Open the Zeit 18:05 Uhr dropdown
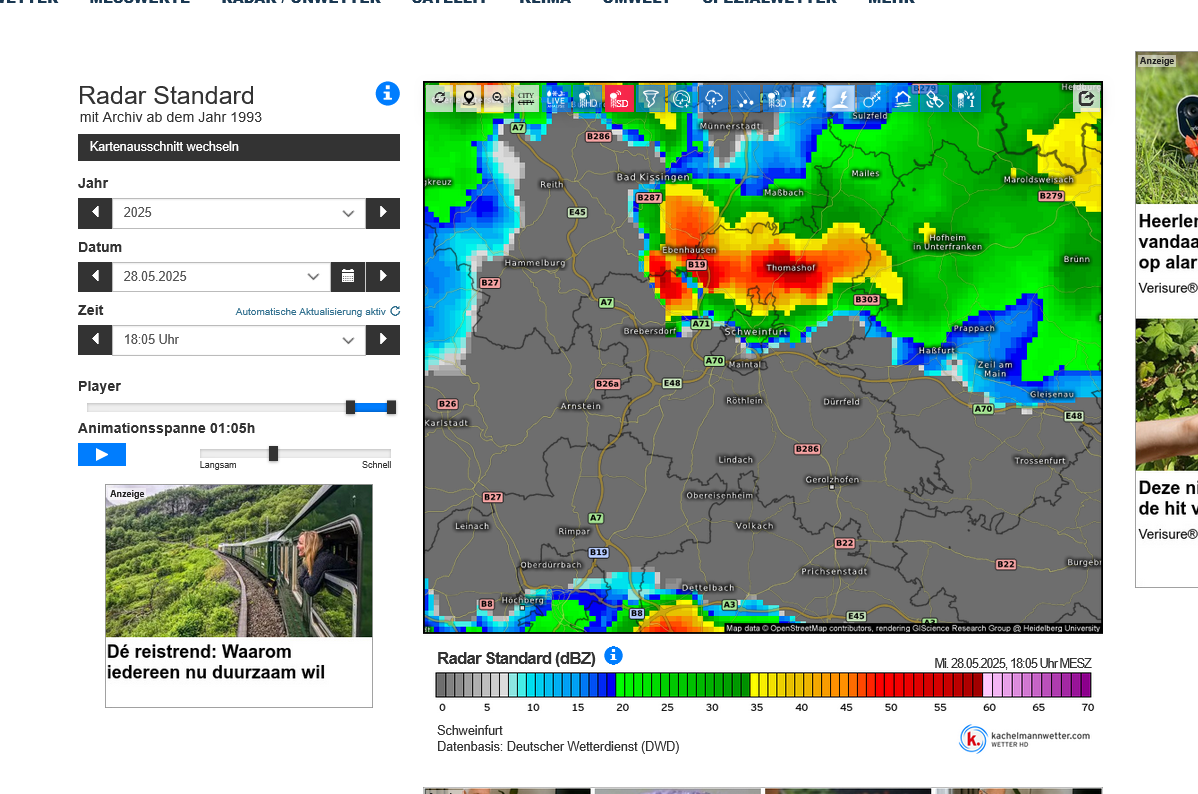Viewport: 1198px width, 794px height. (x=238, y=339)
